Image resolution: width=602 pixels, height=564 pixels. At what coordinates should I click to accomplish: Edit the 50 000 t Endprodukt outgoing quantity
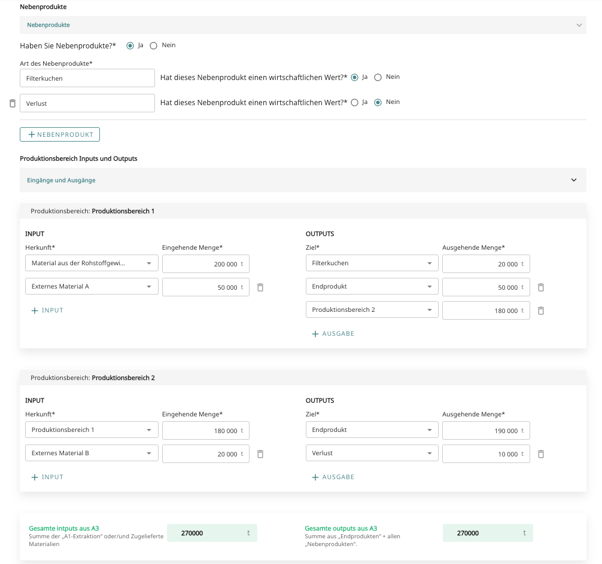(486, 287)
